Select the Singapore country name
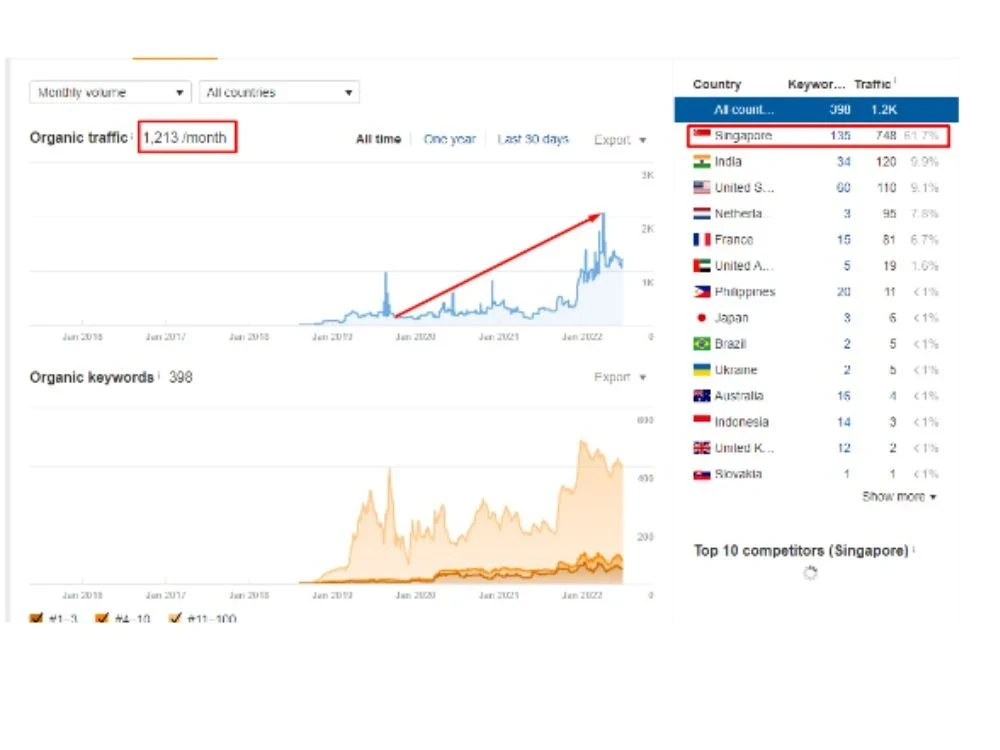This screenshot has width=1000, height=750. tap(743, 135)
